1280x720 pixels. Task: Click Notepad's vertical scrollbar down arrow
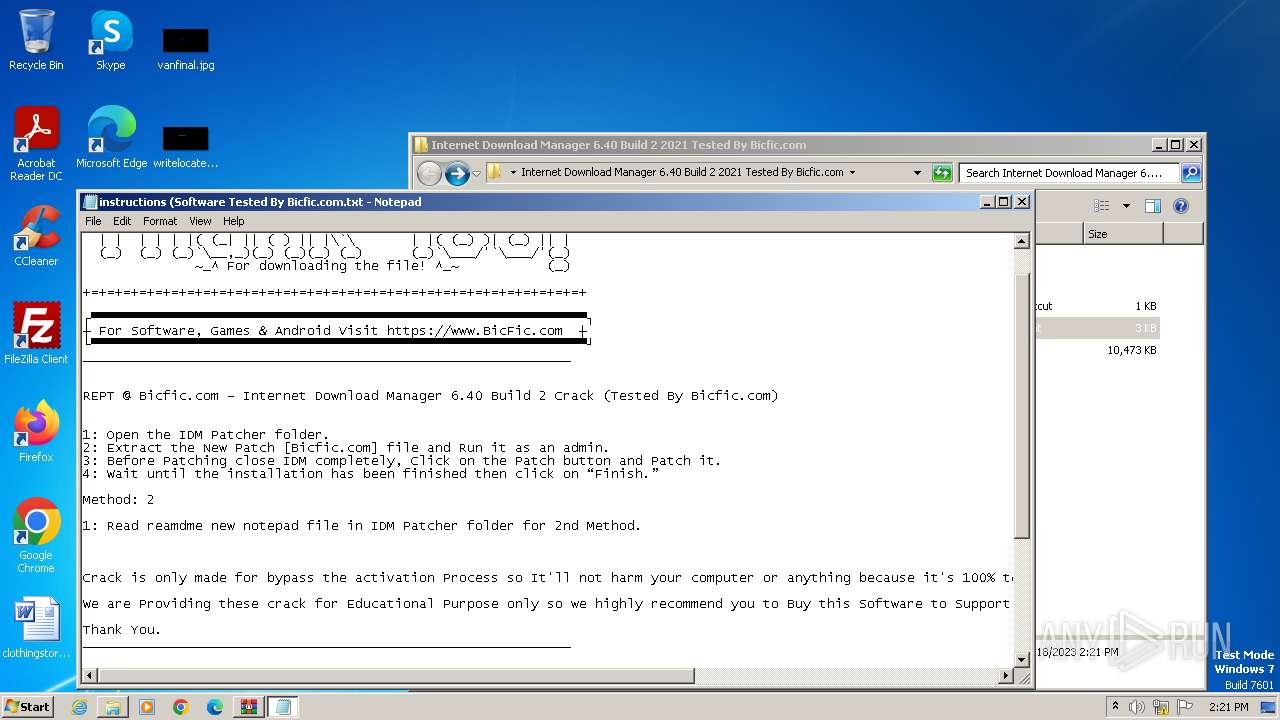[1022, 659]
